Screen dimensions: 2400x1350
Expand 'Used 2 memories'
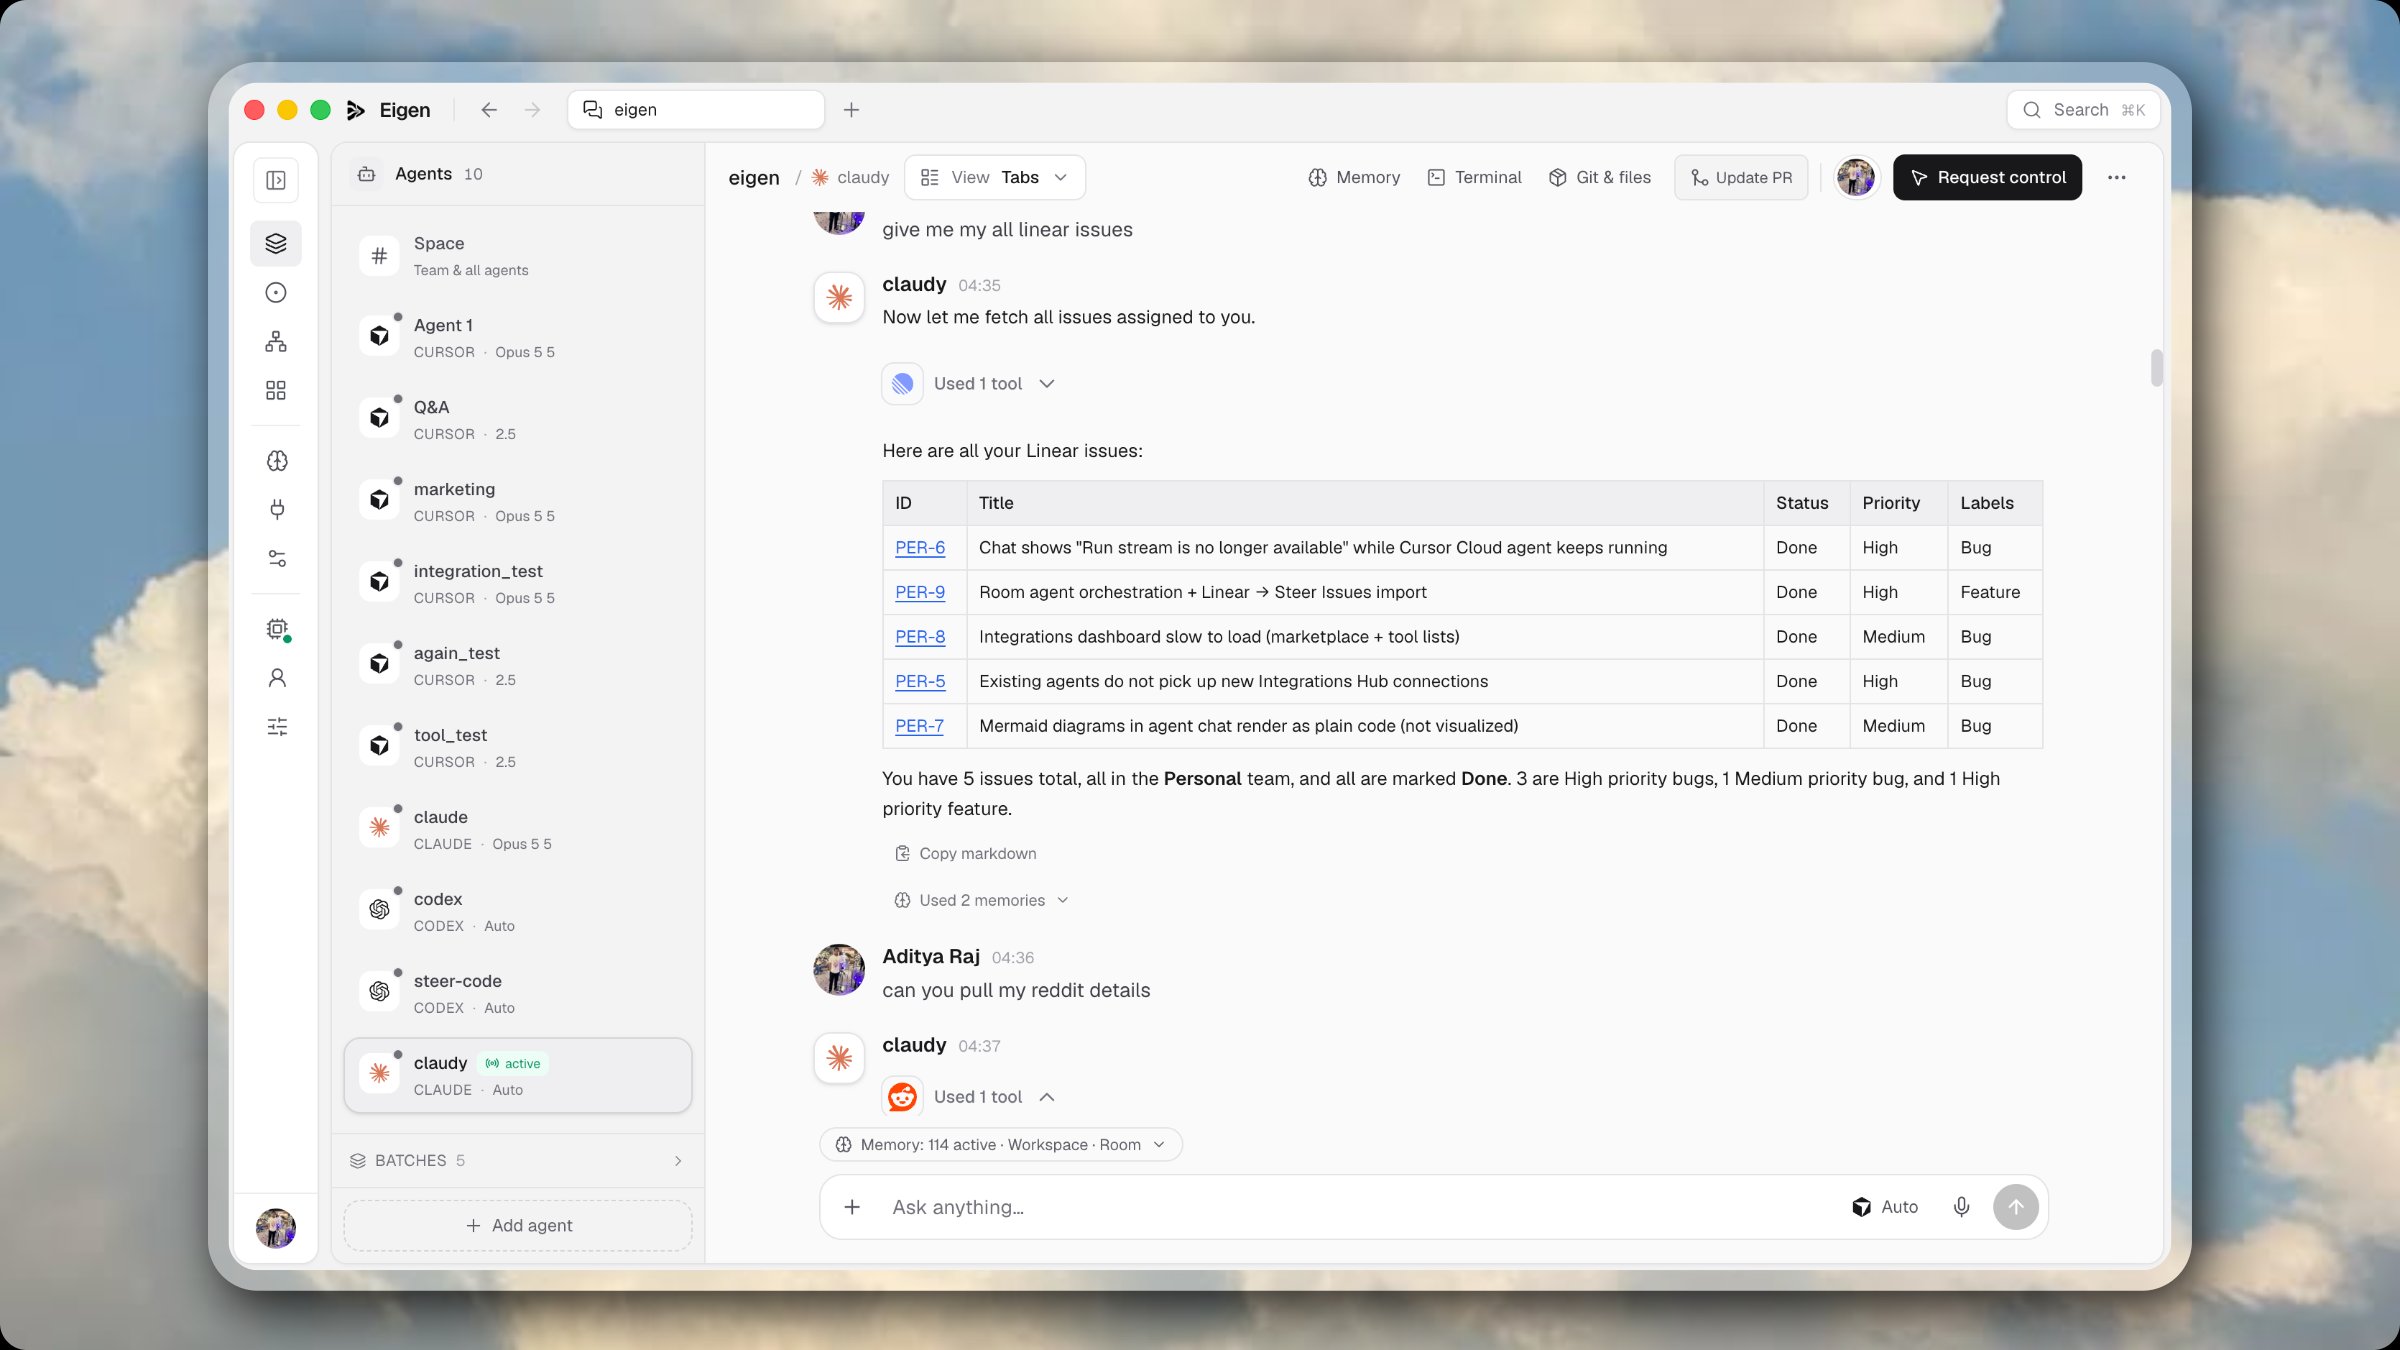[981, 900]
